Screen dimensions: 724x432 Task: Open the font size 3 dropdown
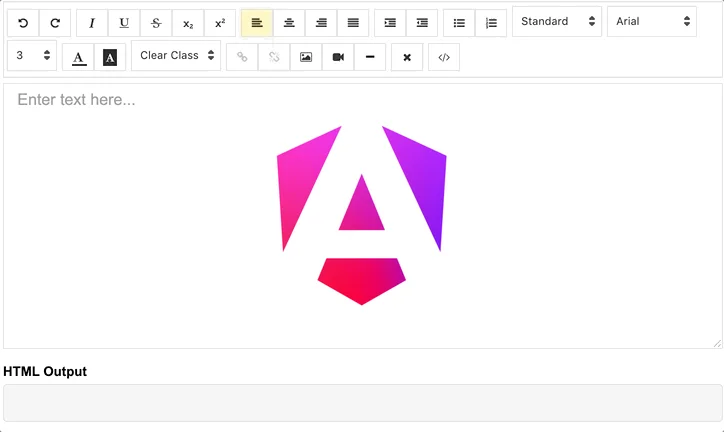tap(32, 55)
